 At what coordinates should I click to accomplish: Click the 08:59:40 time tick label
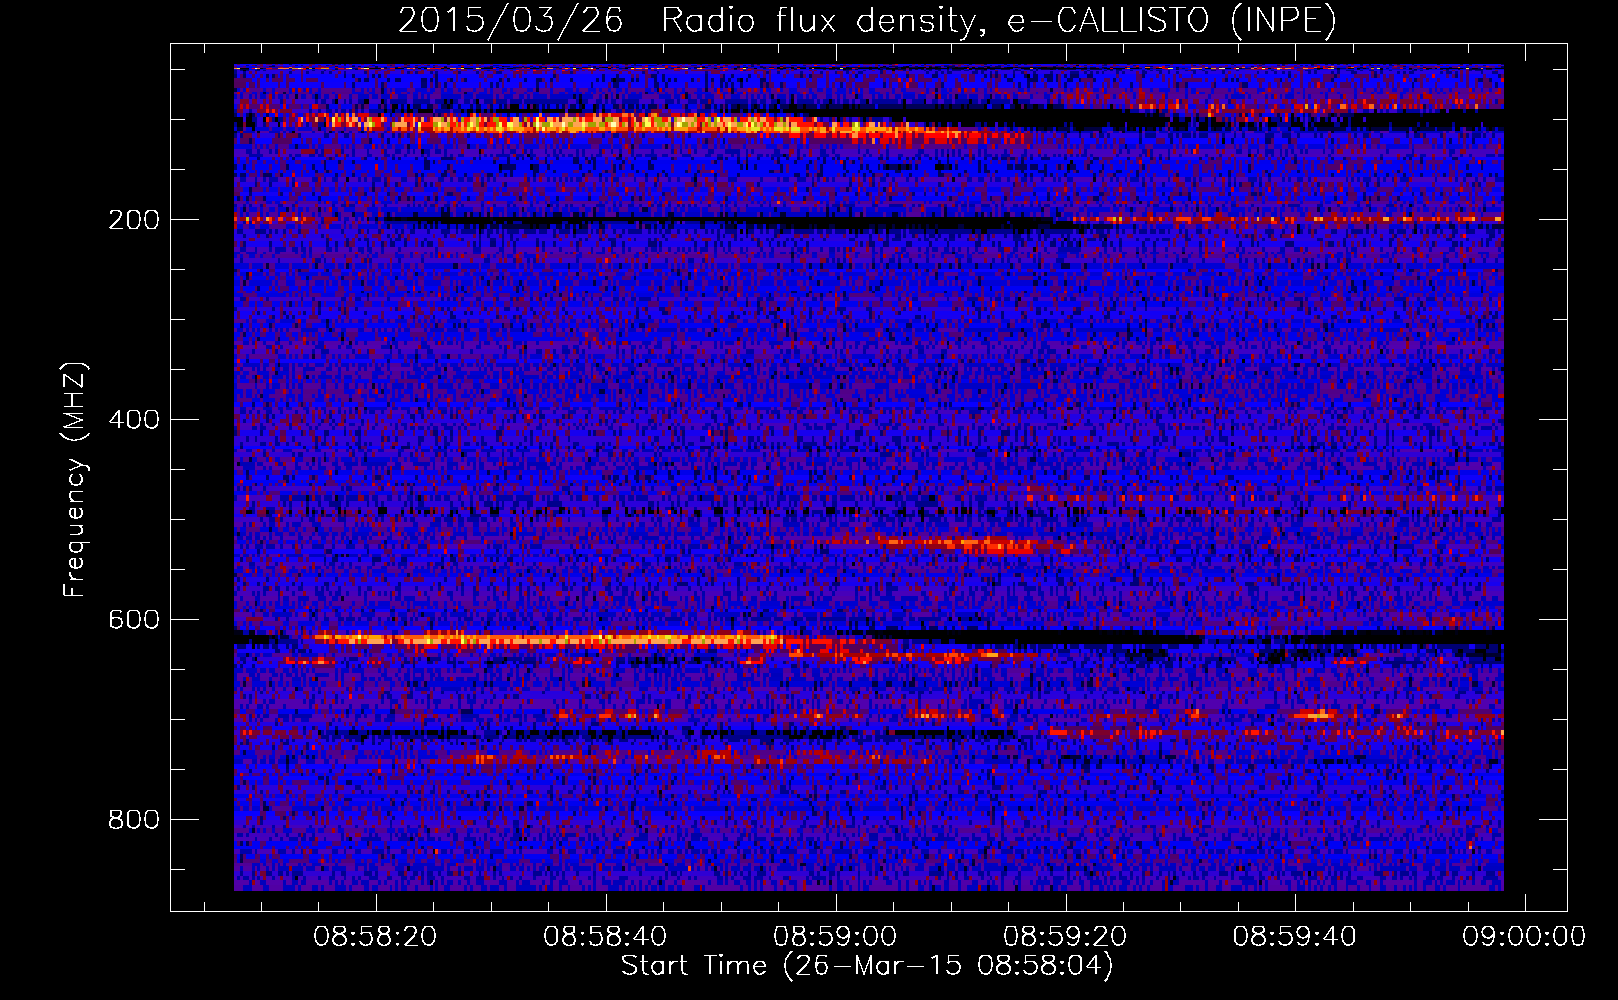[1295, 937]
